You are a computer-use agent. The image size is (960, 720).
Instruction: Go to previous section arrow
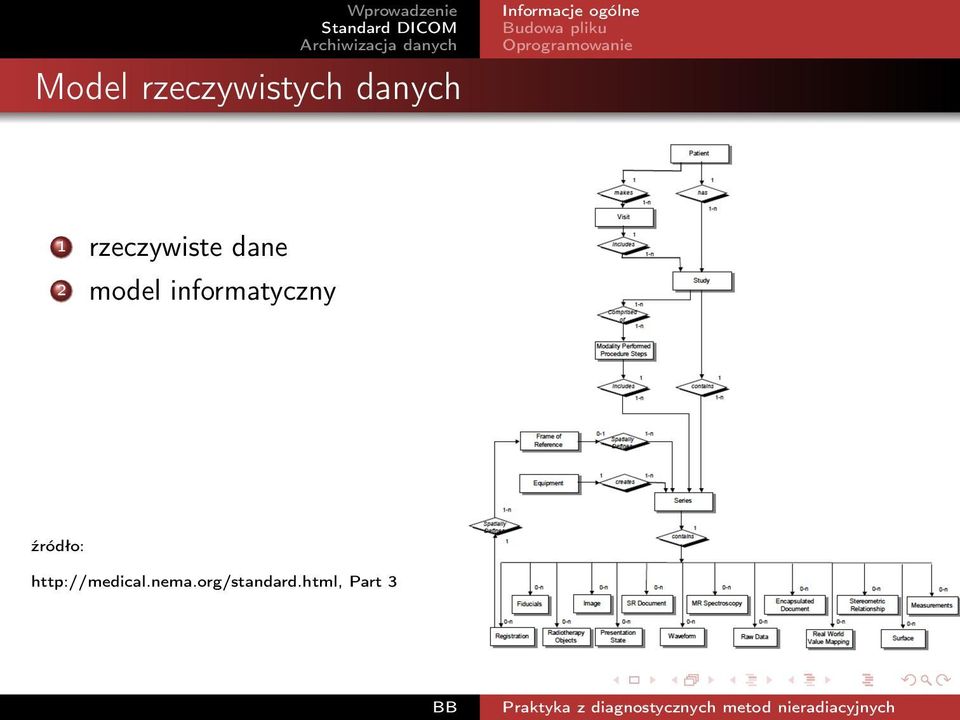coord(790,680)
